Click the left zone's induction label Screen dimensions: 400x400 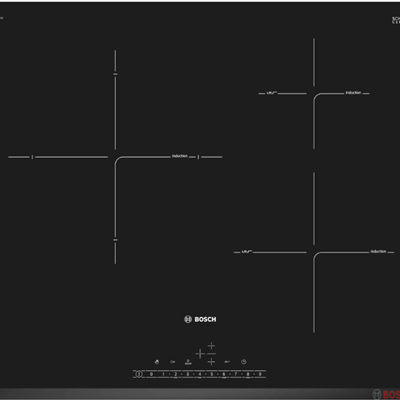click(180, 156)
